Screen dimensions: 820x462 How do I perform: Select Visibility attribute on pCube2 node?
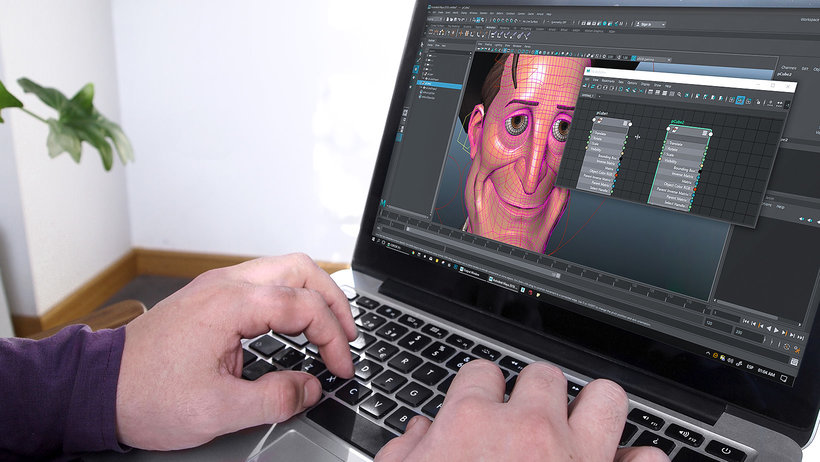(671, 161)
